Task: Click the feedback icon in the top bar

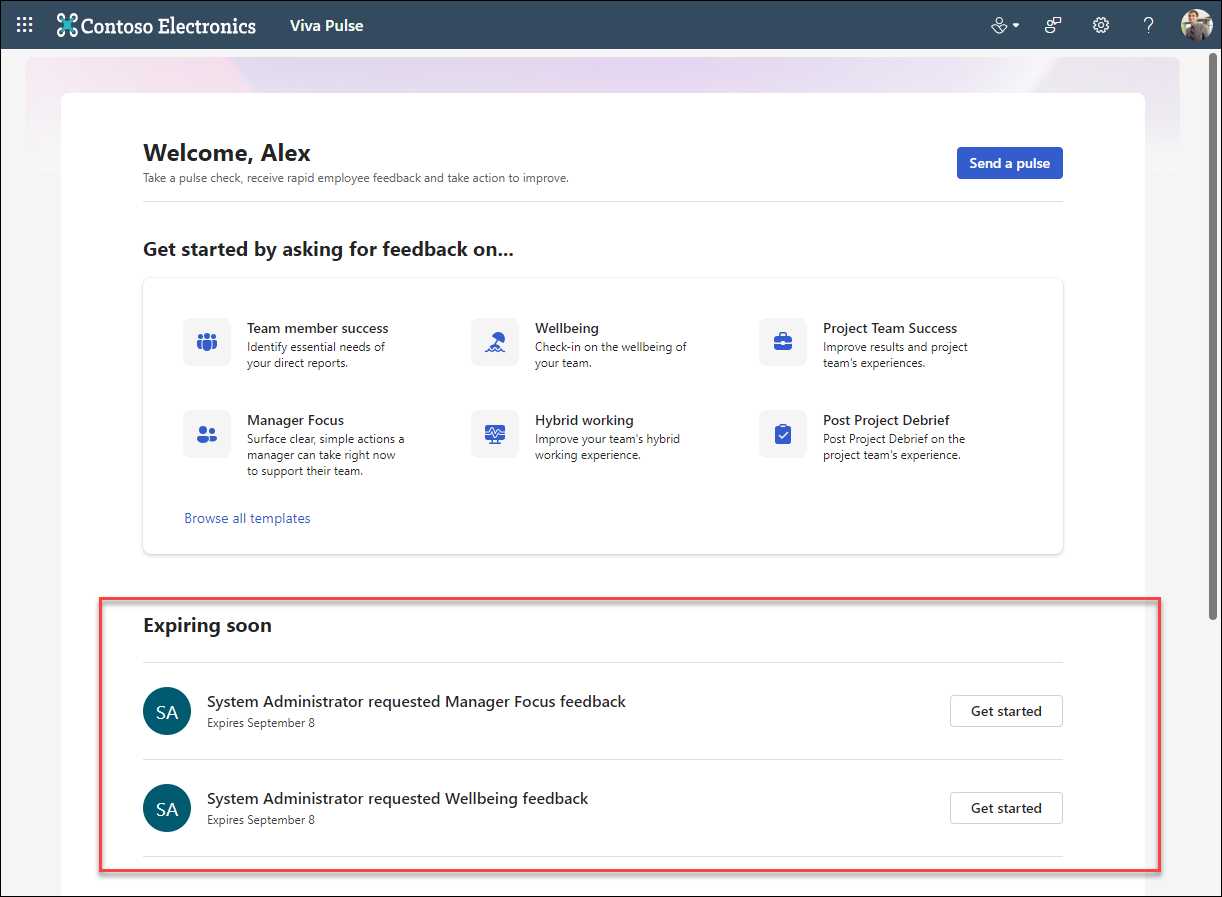Action: [1053, 25]
